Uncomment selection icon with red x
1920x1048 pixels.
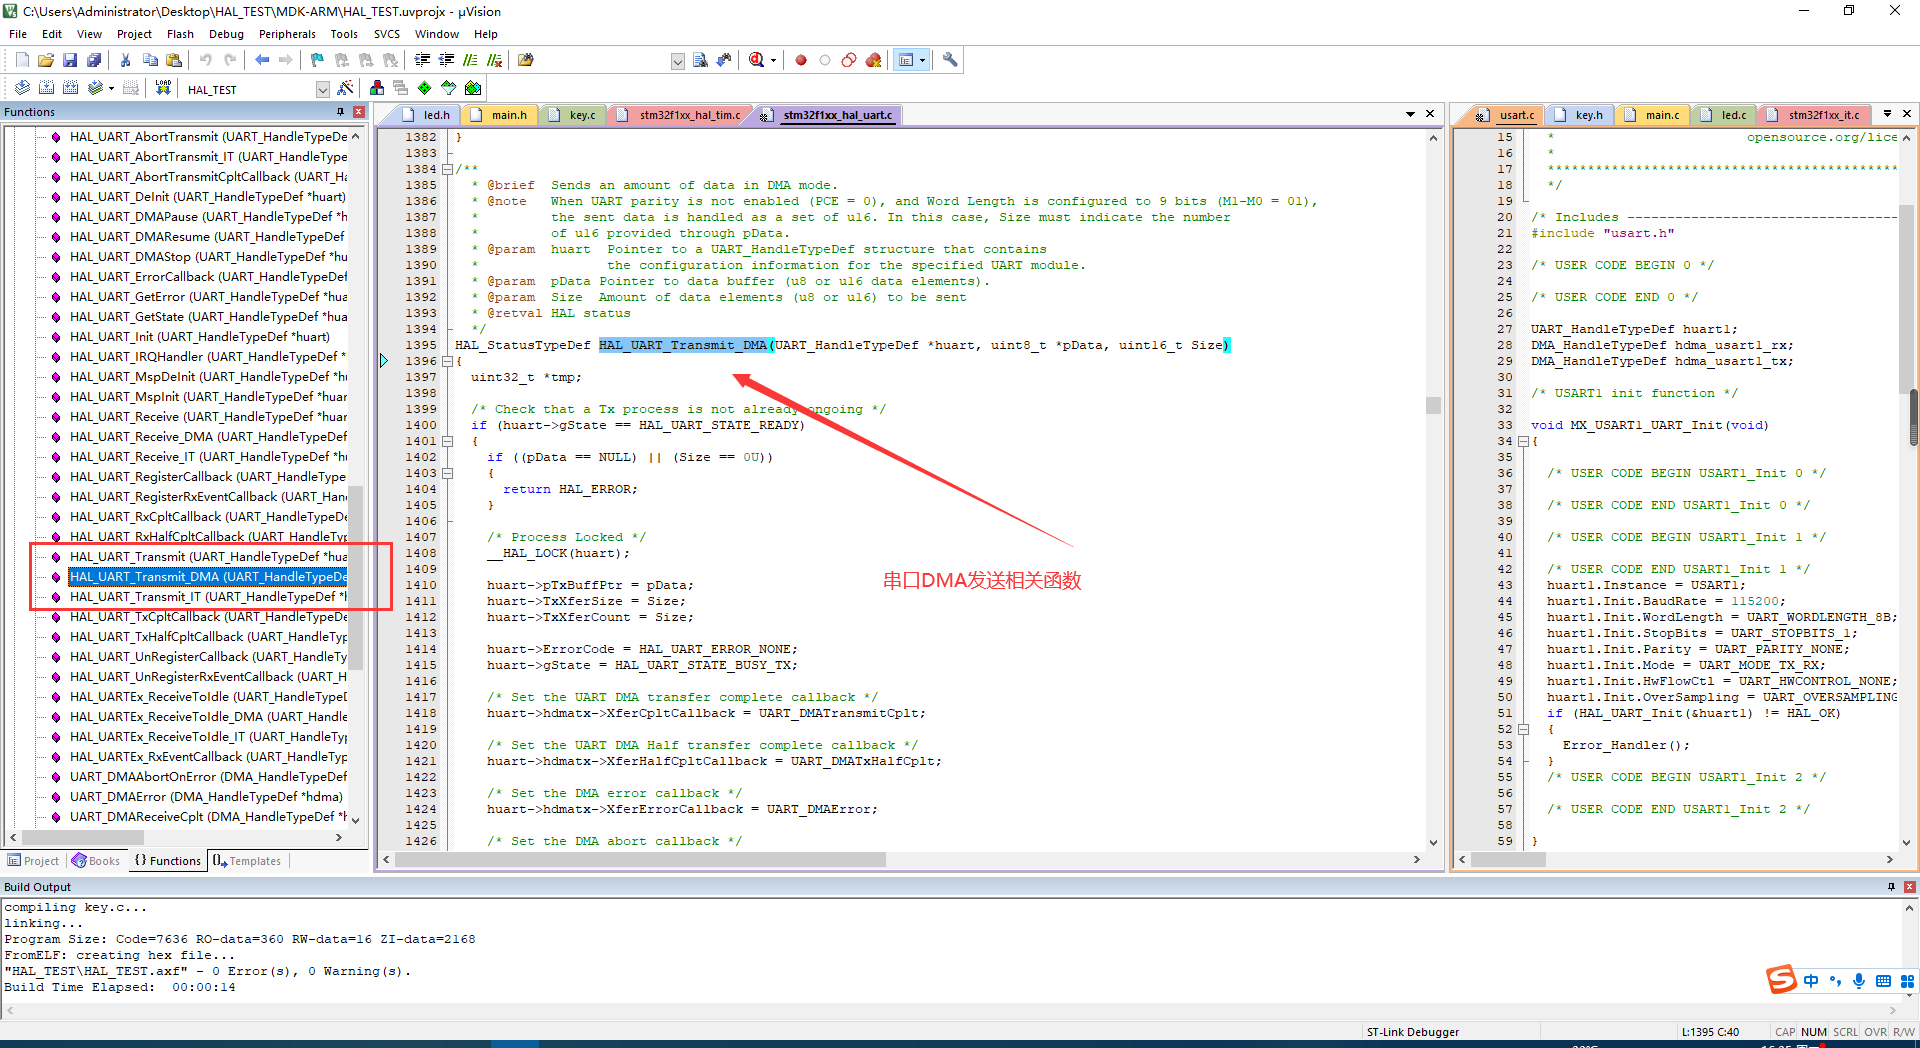pyautogui.click(x=494, y=60)
